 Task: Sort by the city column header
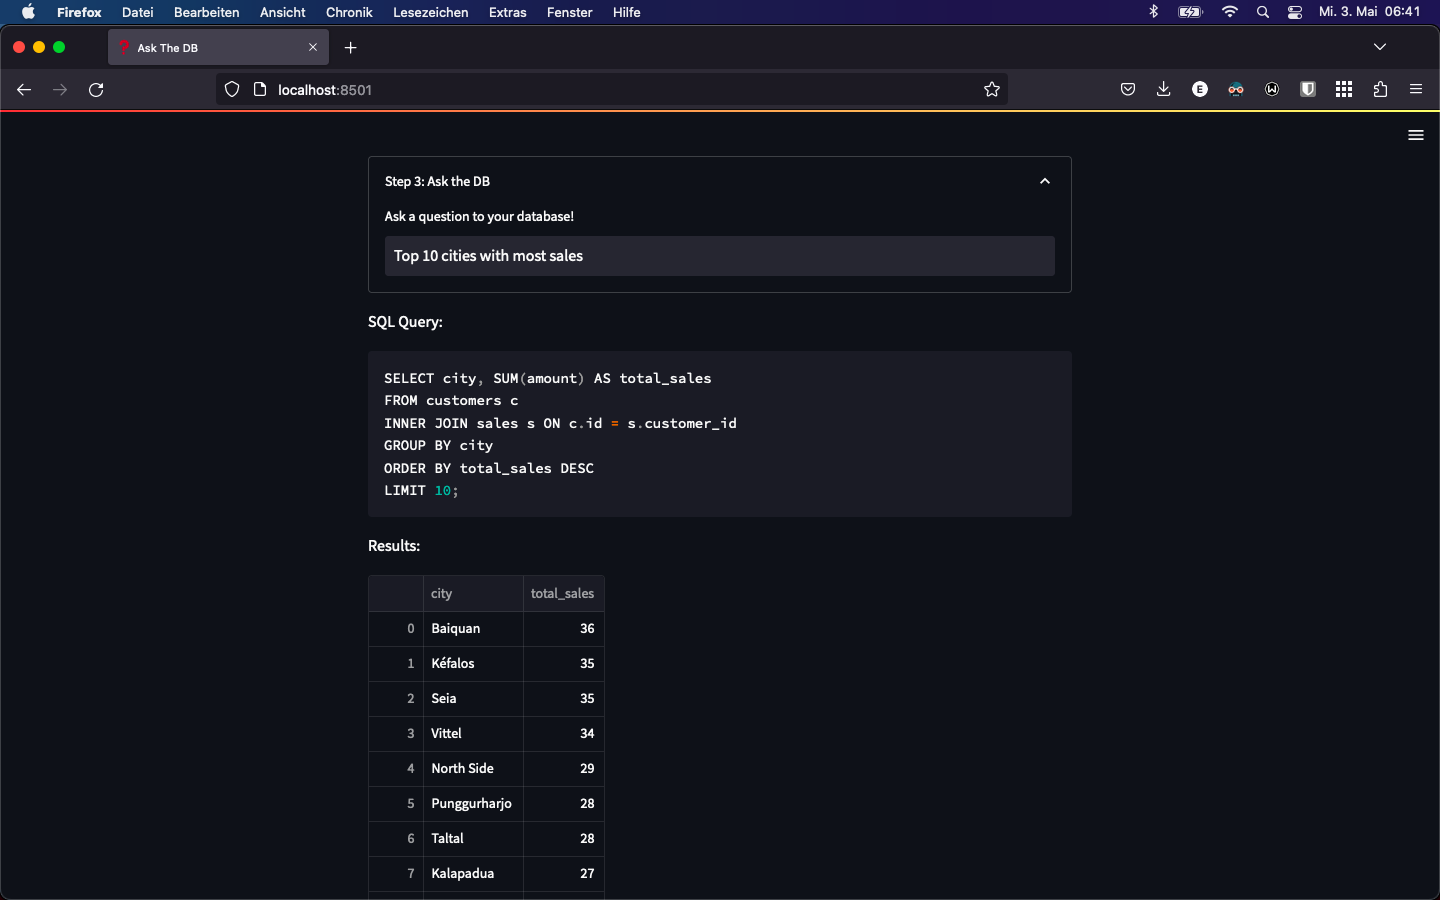click(x=473, y=593)
